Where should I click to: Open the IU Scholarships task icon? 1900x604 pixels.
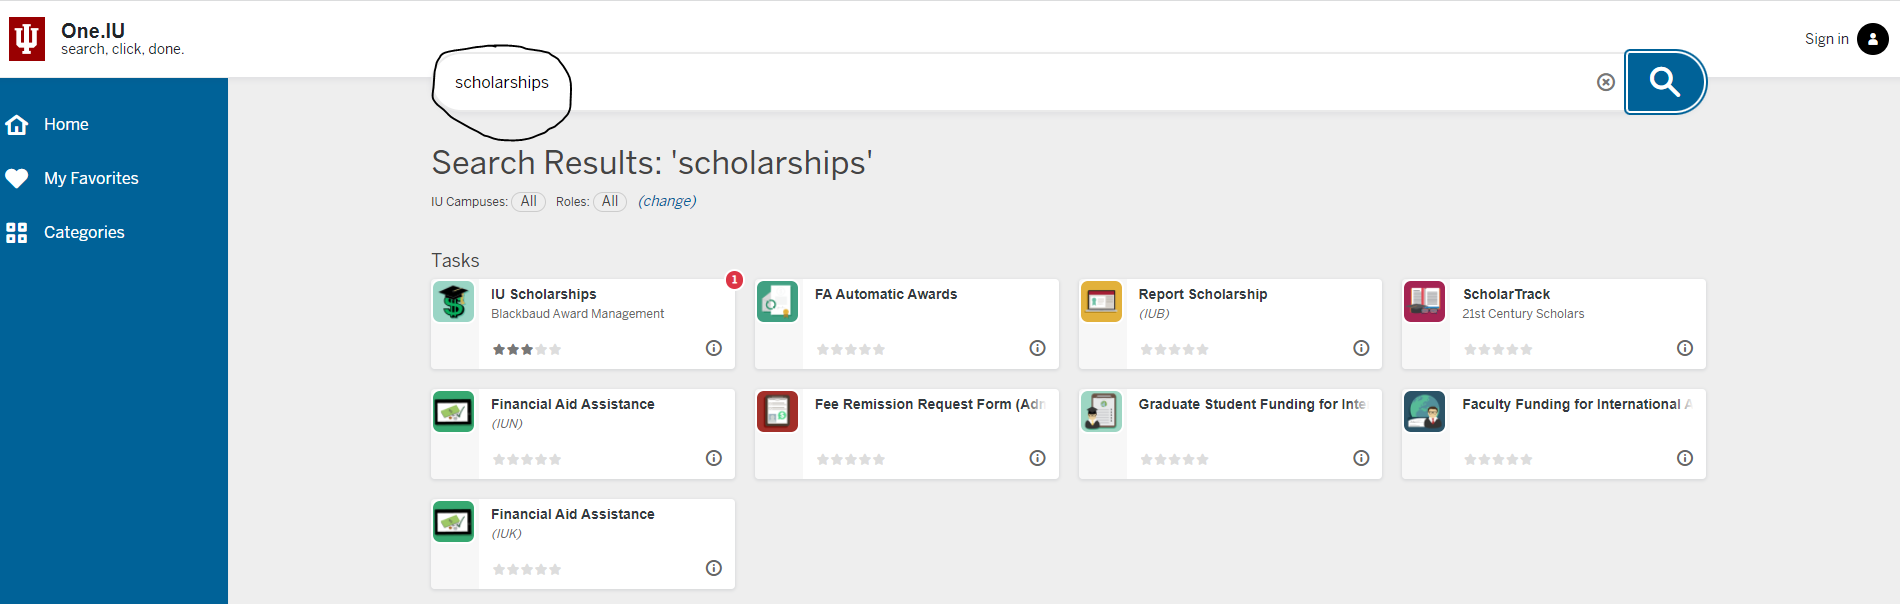pos(453,301)
